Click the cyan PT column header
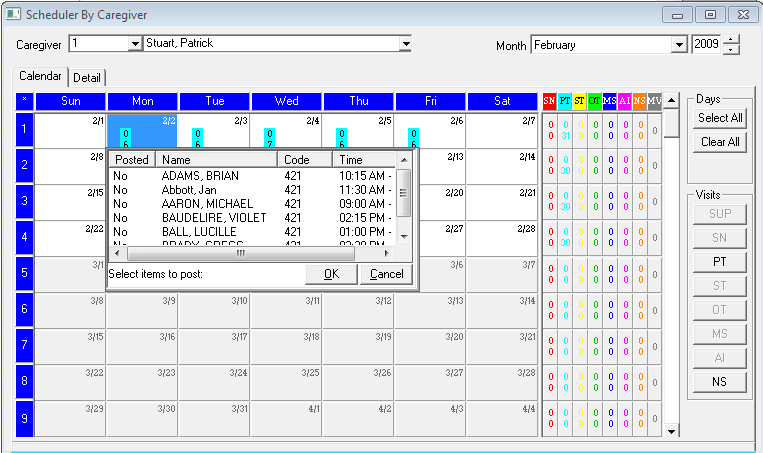This screenshot has height=453, width=763. (x=565, y=101)
